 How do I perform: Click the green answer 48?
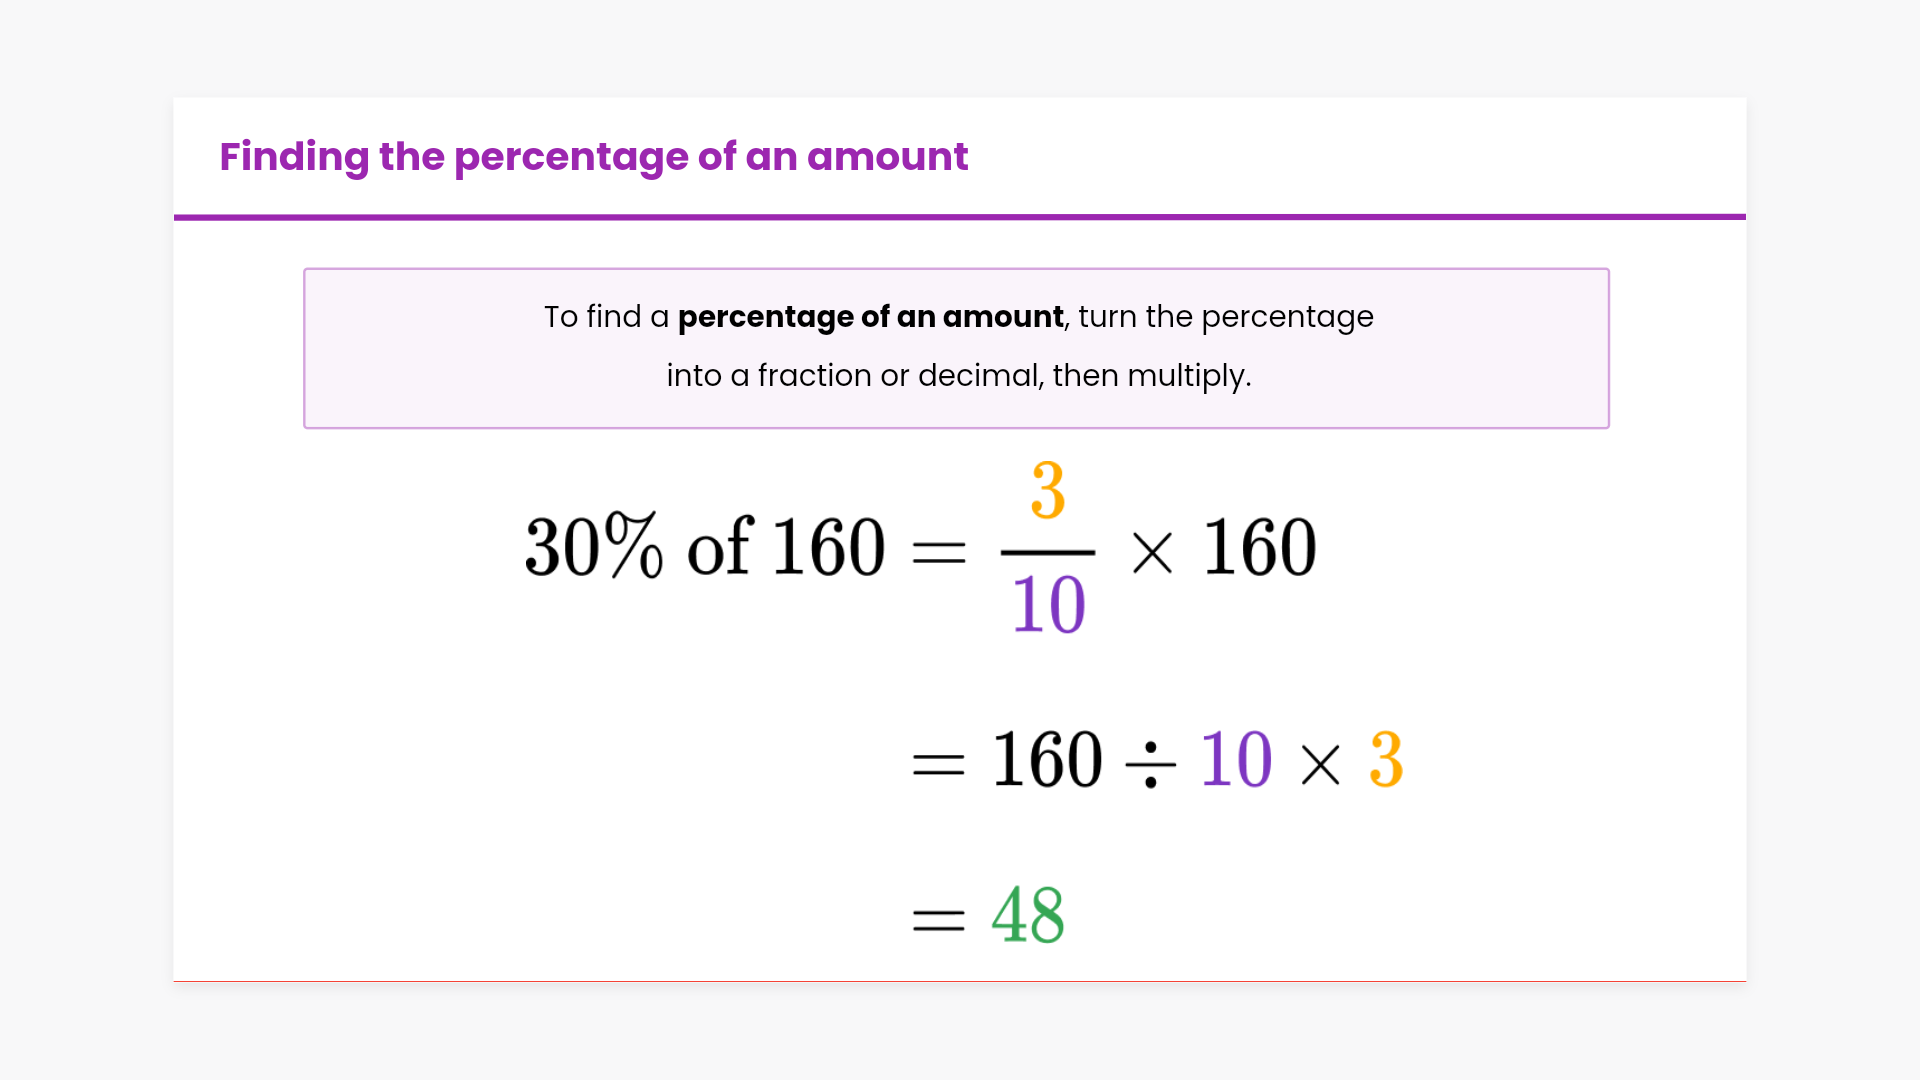click(x=1028, y=915)
